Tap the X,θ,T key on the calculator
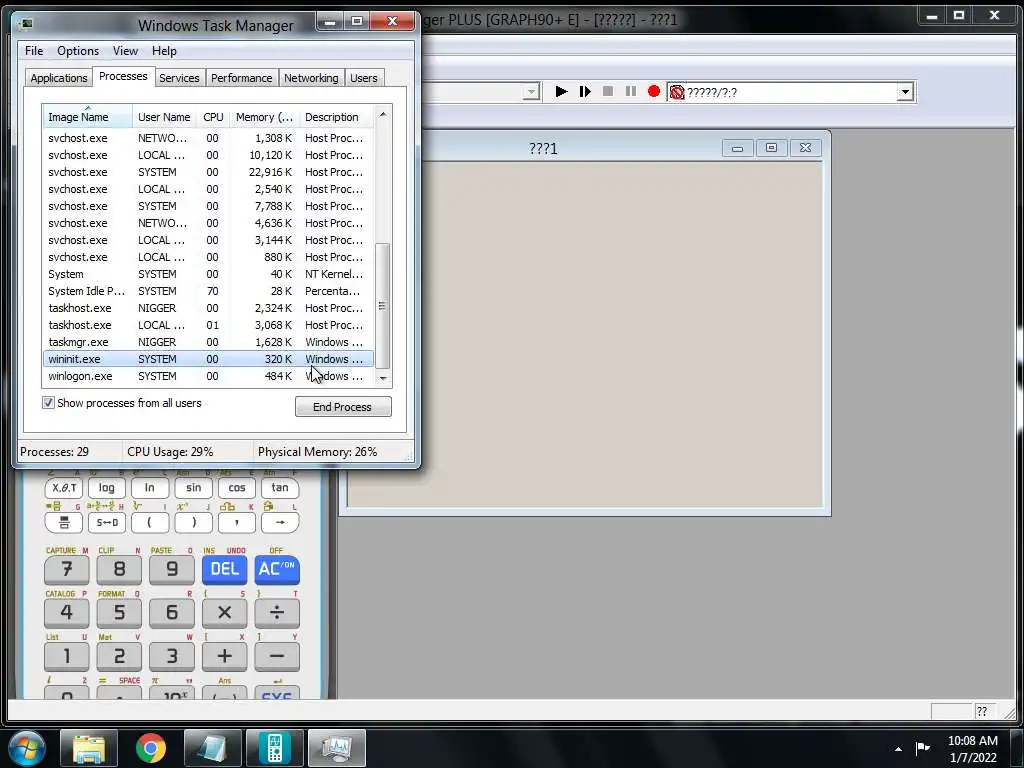The height and width of the screenshot is (768, 1024). tap(64, 488)
